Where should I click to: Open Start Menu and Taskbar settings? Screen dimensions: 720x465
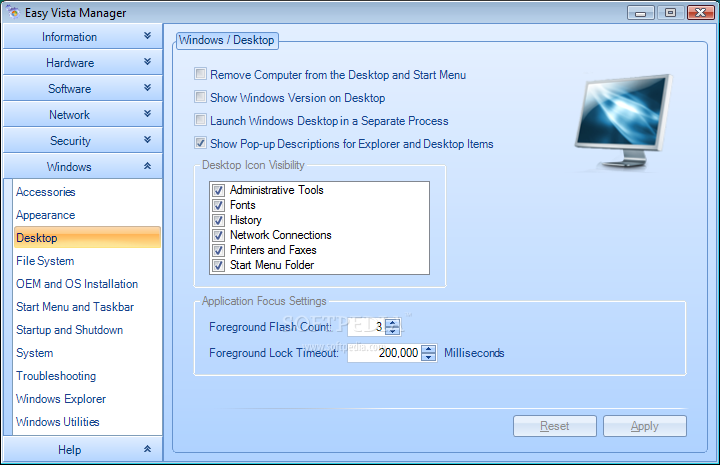tap(75, 307)
